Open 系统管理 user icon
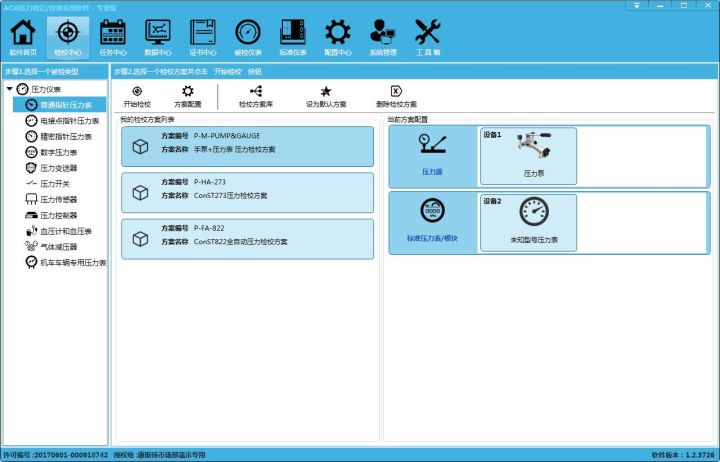Screen dimensions: 720x462 [383, 36]
